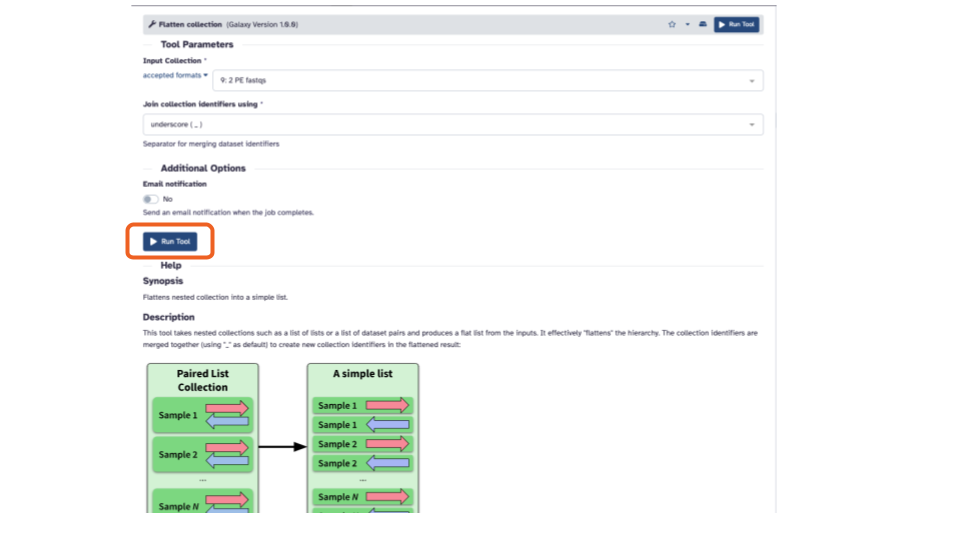Click the Paired List Collection diagram box

point(203,438)
